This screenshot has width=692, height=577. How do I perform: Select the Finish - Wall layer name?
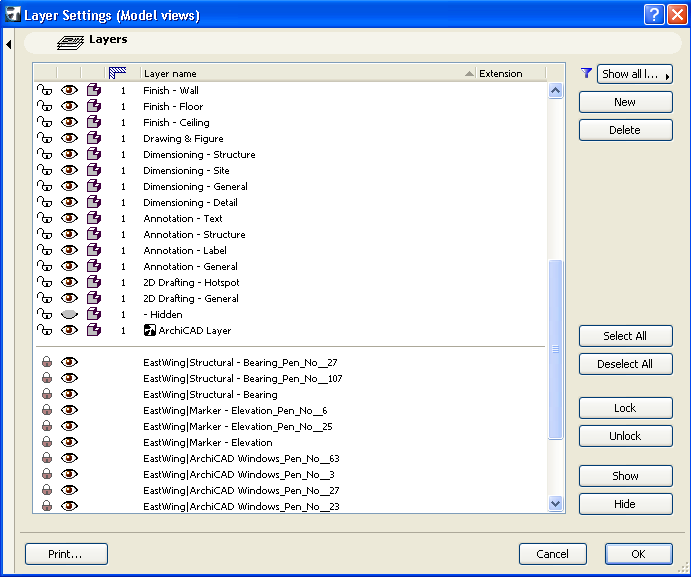(x=171, y=91)
